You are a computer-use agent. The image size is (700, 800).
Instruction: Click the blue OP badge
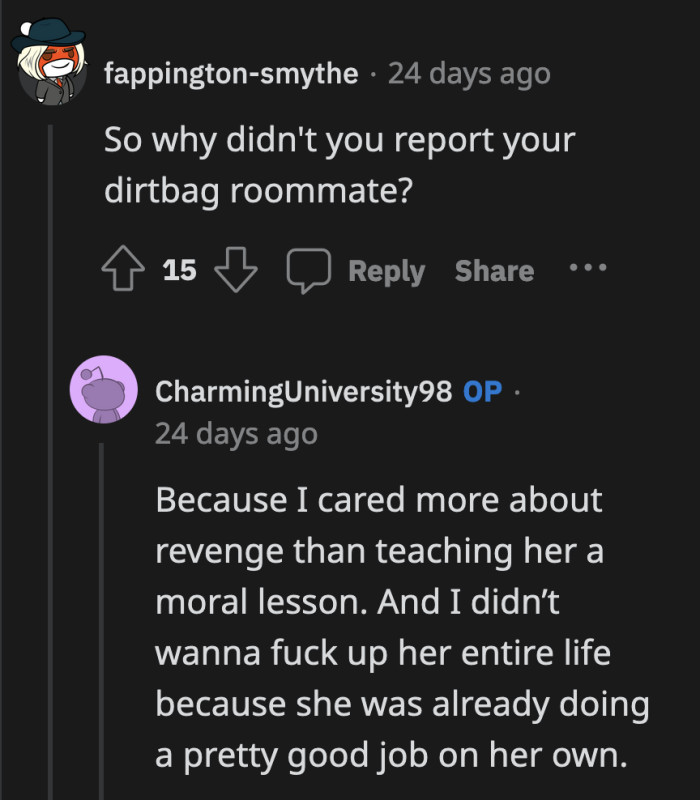click(482, 393)
